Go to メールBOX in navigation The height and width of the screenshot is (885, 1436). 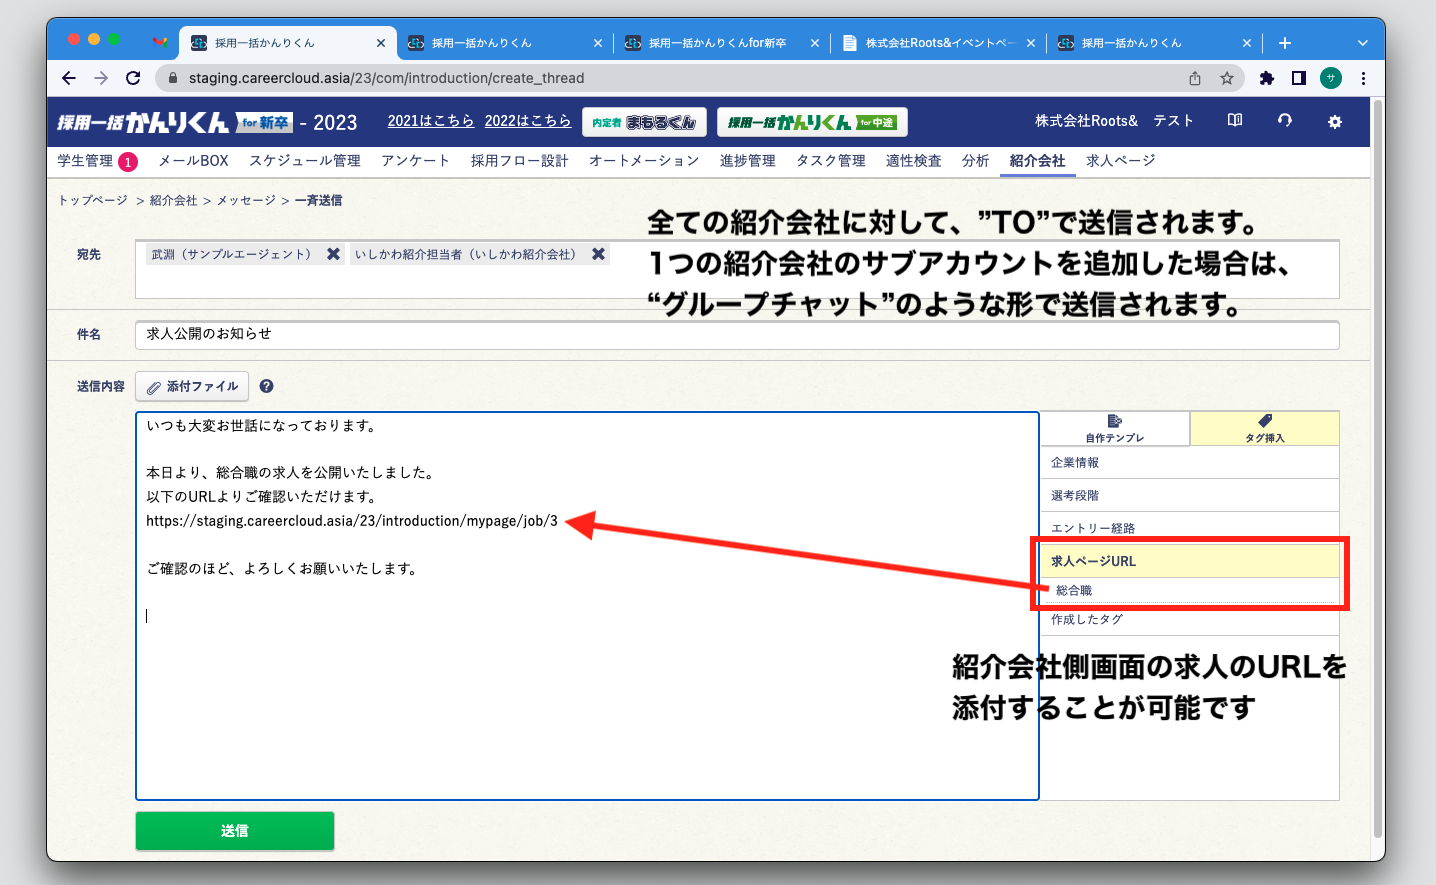[193, 161]
